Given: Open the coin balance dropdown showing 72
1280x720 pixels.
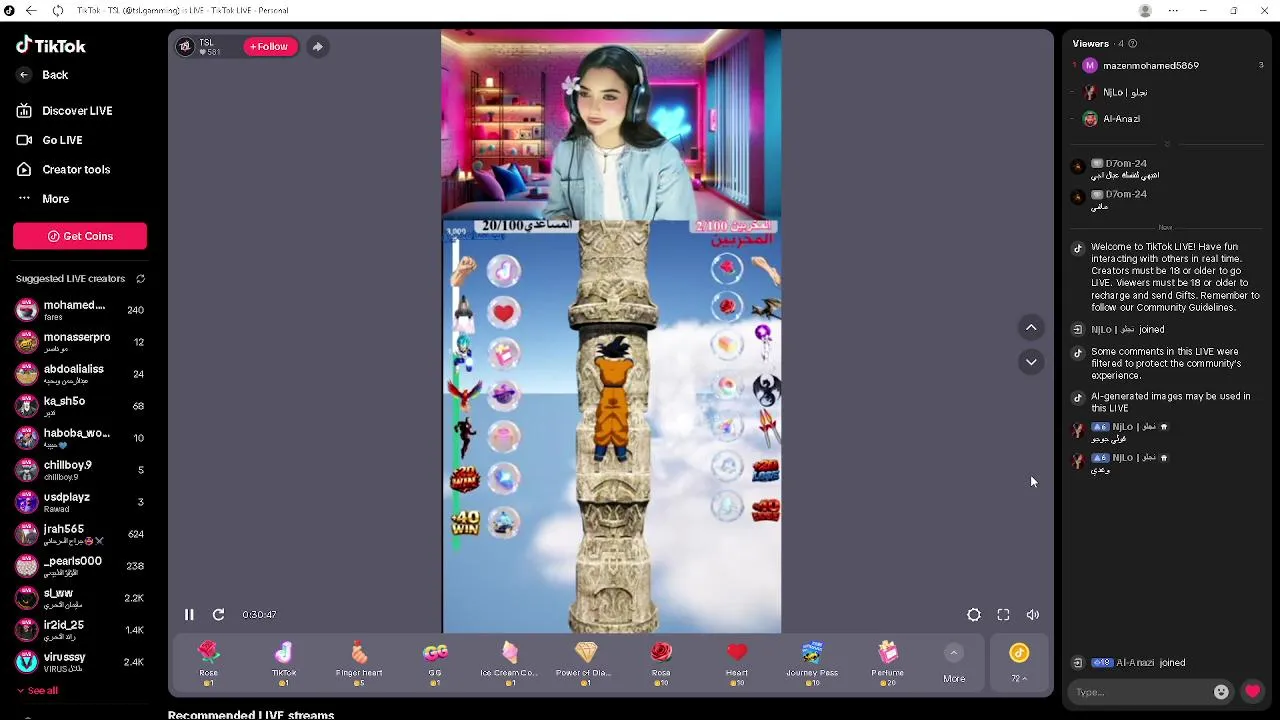Looking at the screenshot, I should pos(1019,664).
